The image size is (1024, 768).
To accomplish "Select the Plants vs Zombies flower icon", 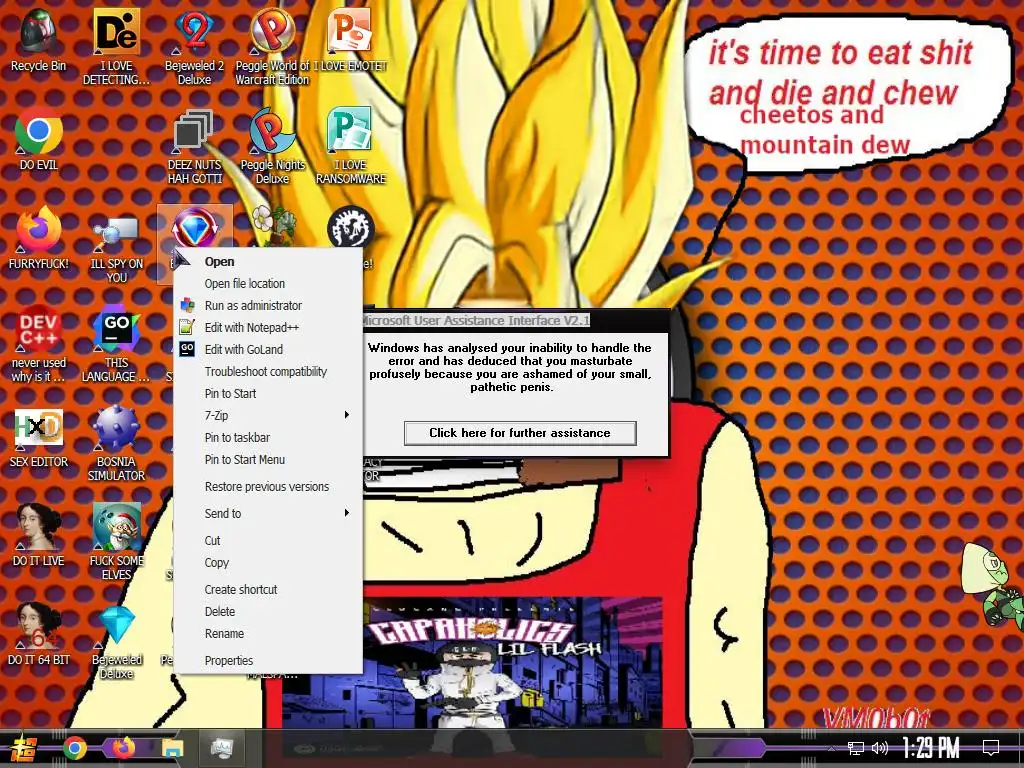I will pos(274,225).
